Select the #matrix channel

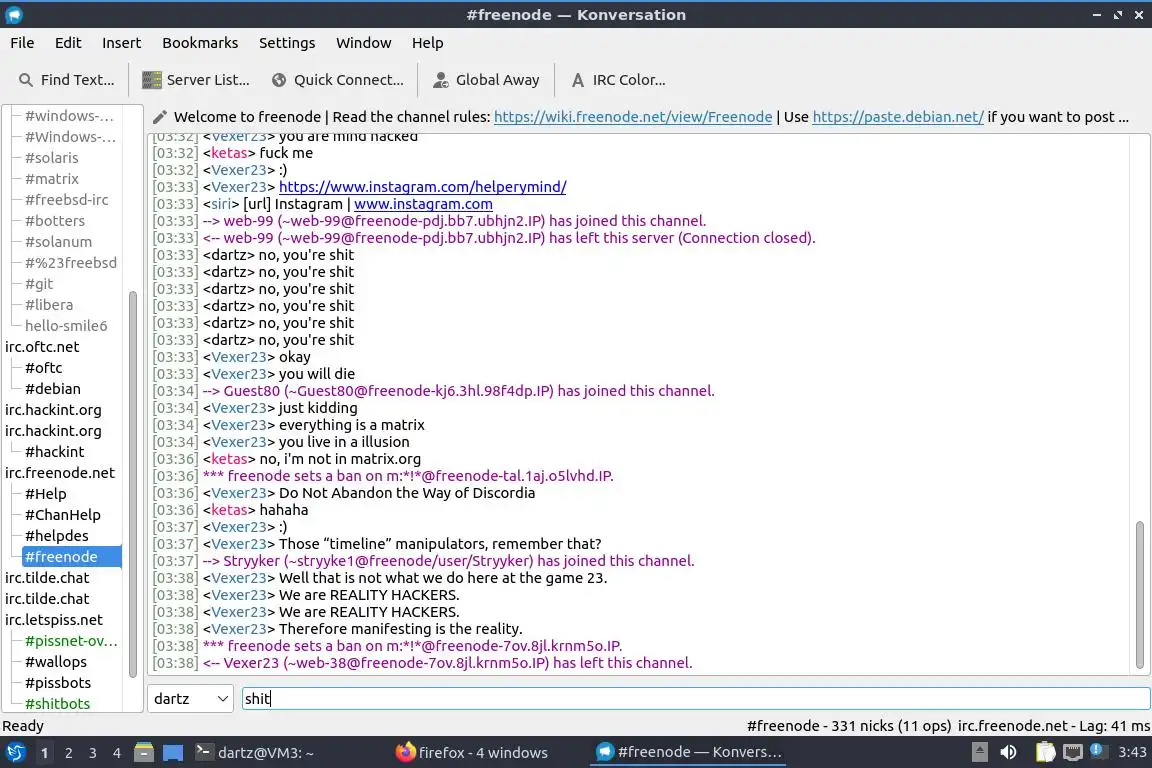pos(51,179)
